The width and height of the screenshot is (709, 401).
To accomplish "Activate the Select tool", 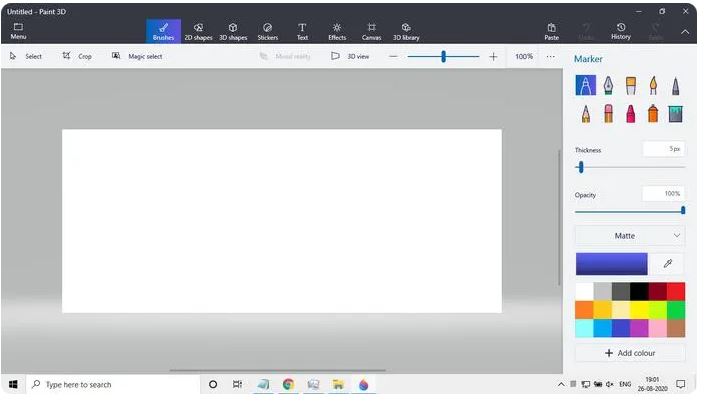I will 26,57.
